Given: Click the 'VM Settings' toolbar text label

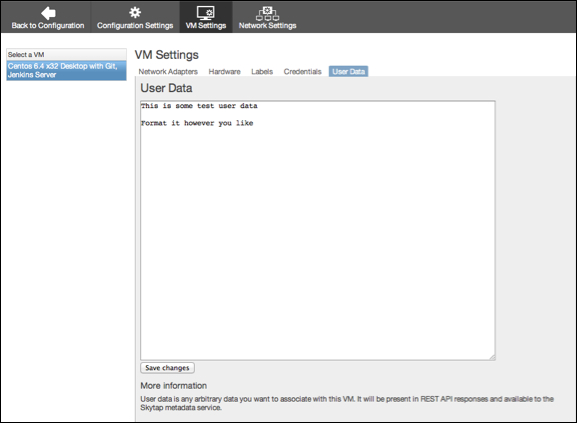Looking at the screenshot, I should [x=206, y=25].
